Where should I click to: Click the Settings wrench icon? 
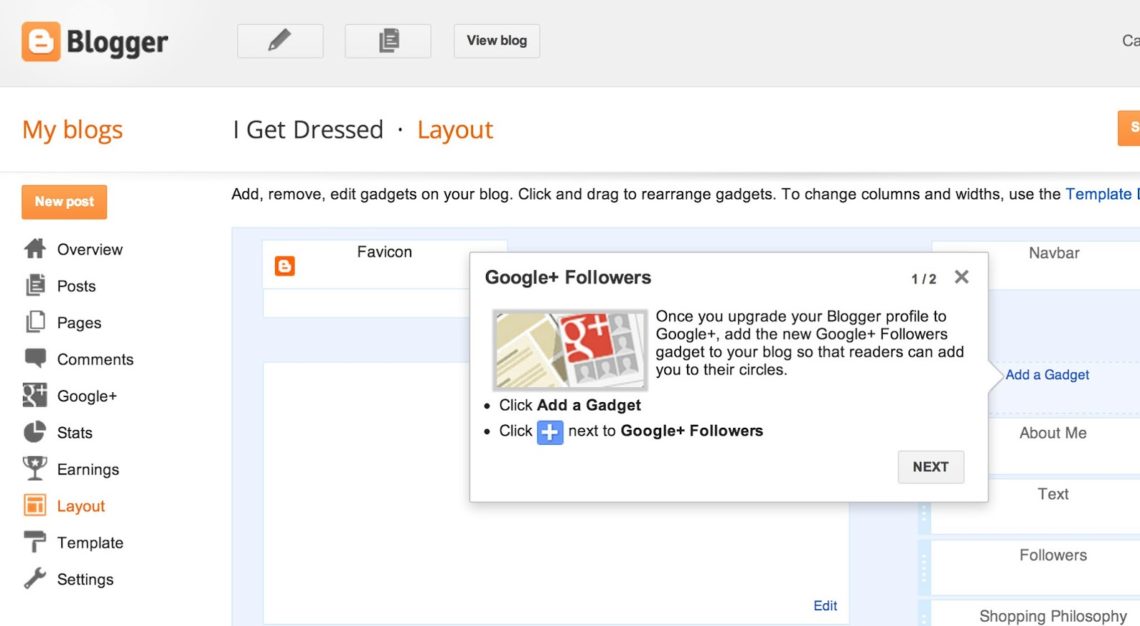click(x=35, y=578)
